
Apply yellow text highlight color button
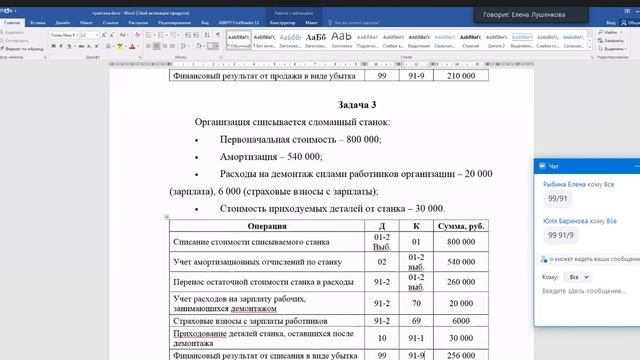[x=120, y=46]
